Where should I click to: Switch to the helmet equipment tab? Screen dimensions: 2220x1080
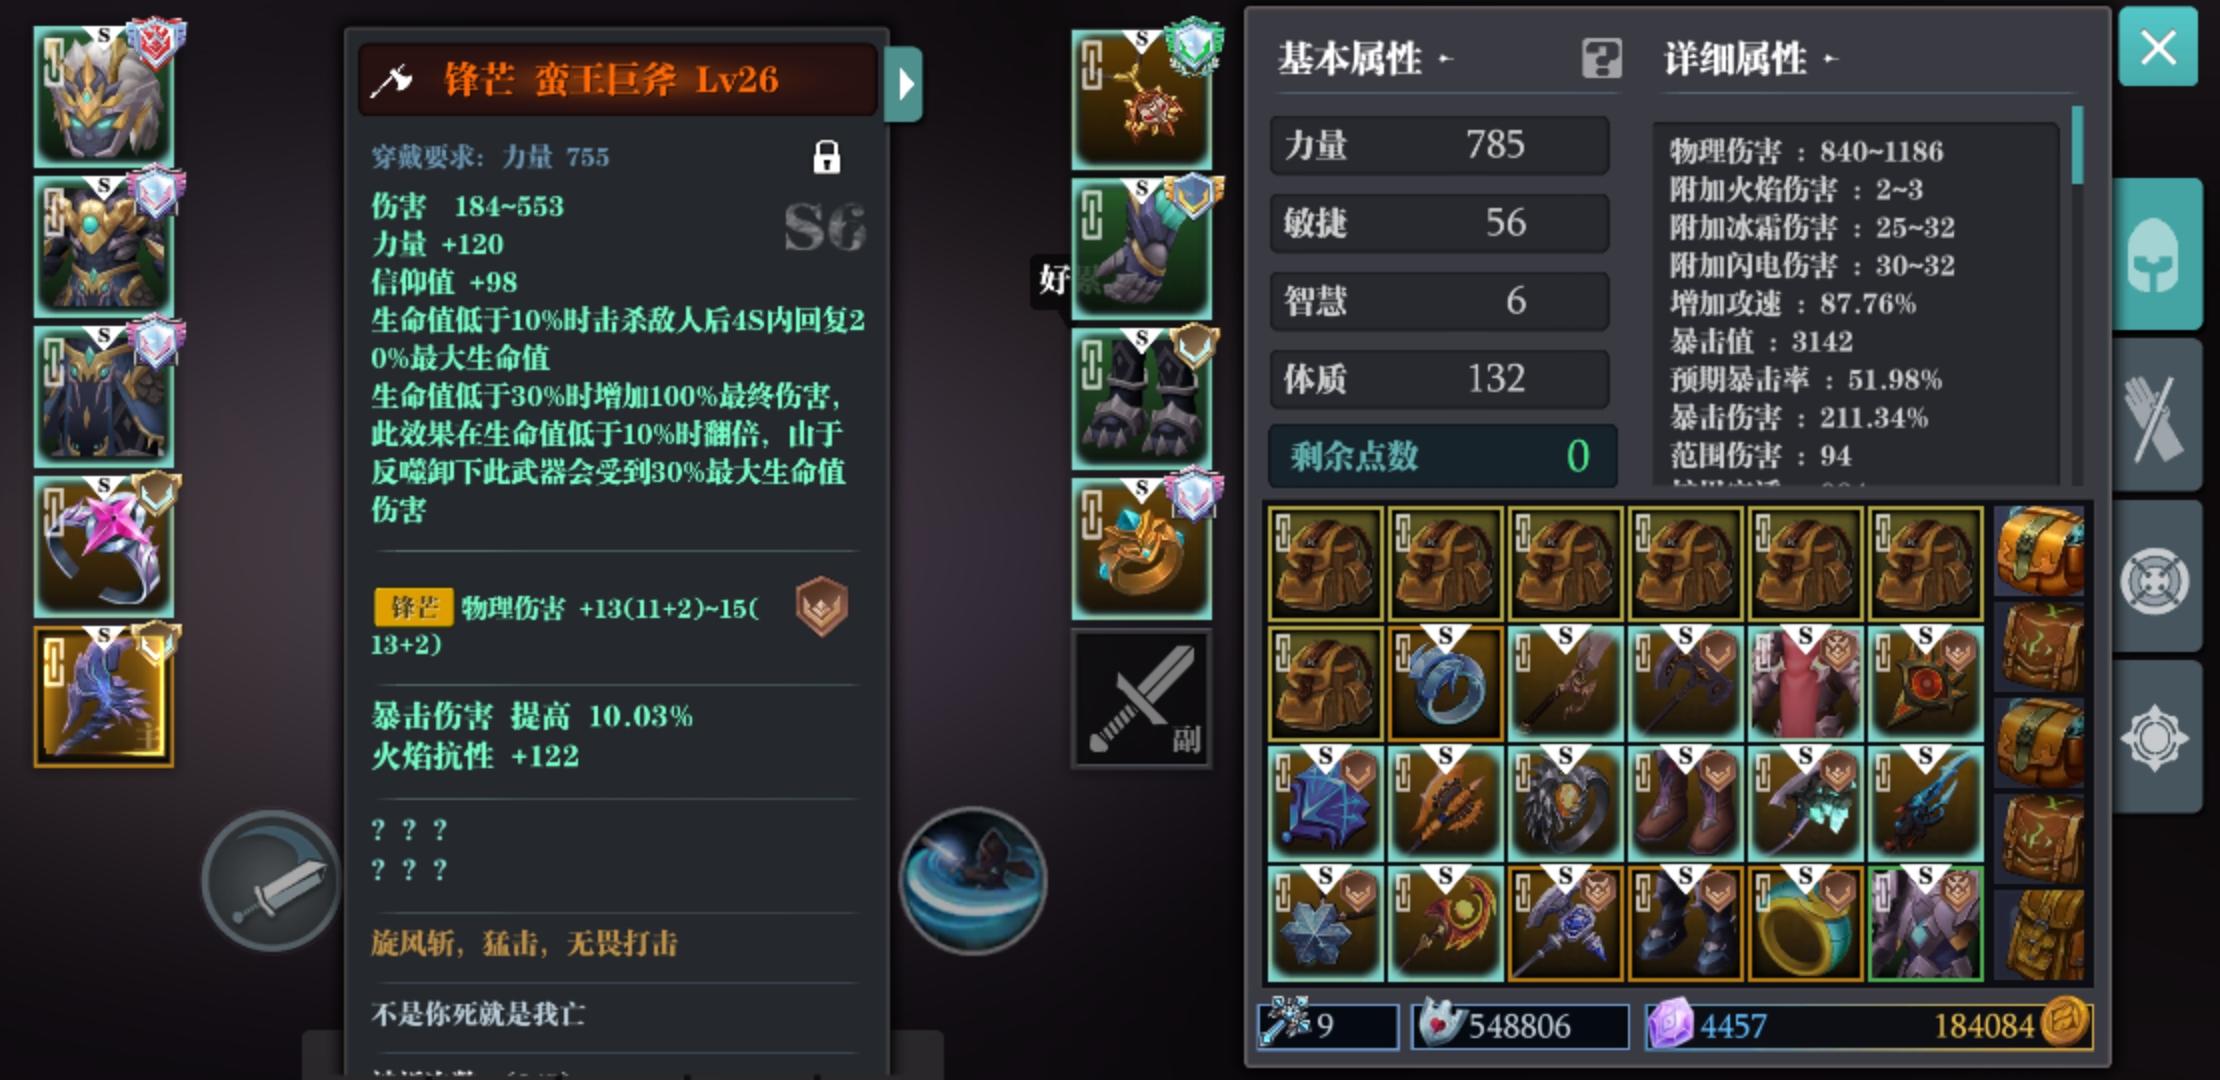coord(2157,254)
